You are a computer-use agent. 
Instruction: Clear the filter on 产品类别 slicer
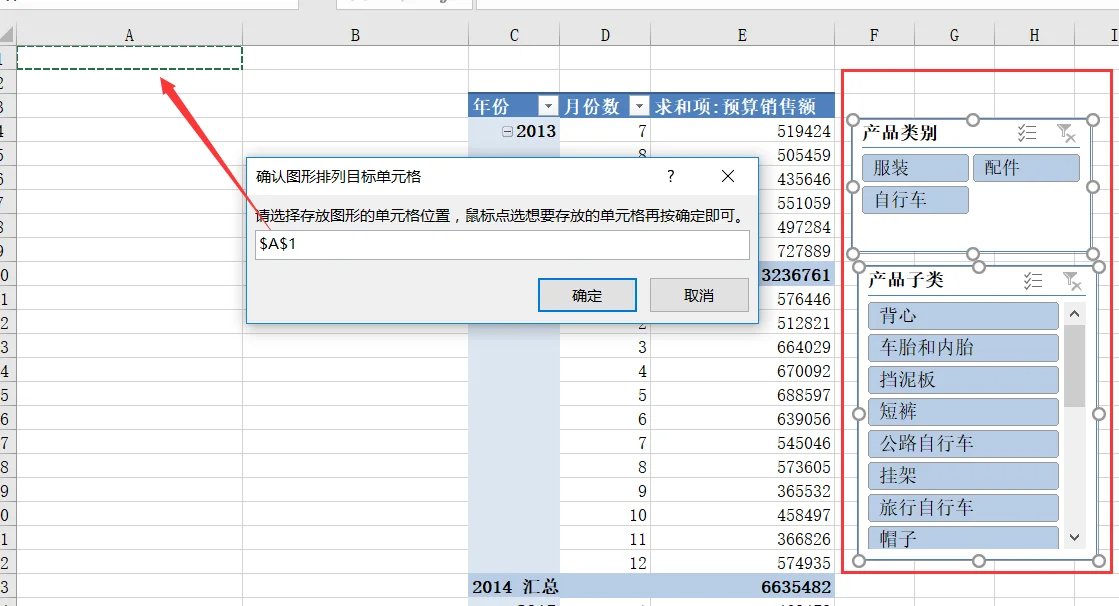point(1065,133)
